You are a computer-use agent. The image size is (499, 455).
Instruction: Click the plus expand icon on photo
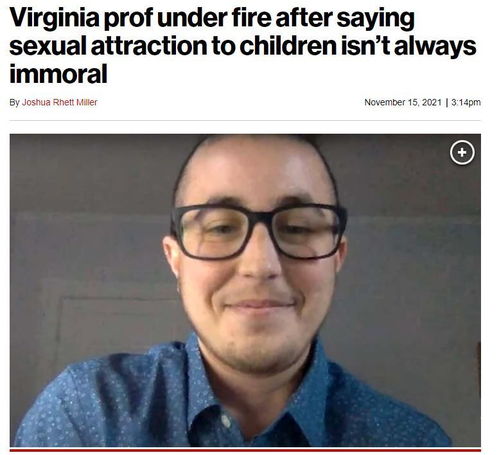[462, 153]
